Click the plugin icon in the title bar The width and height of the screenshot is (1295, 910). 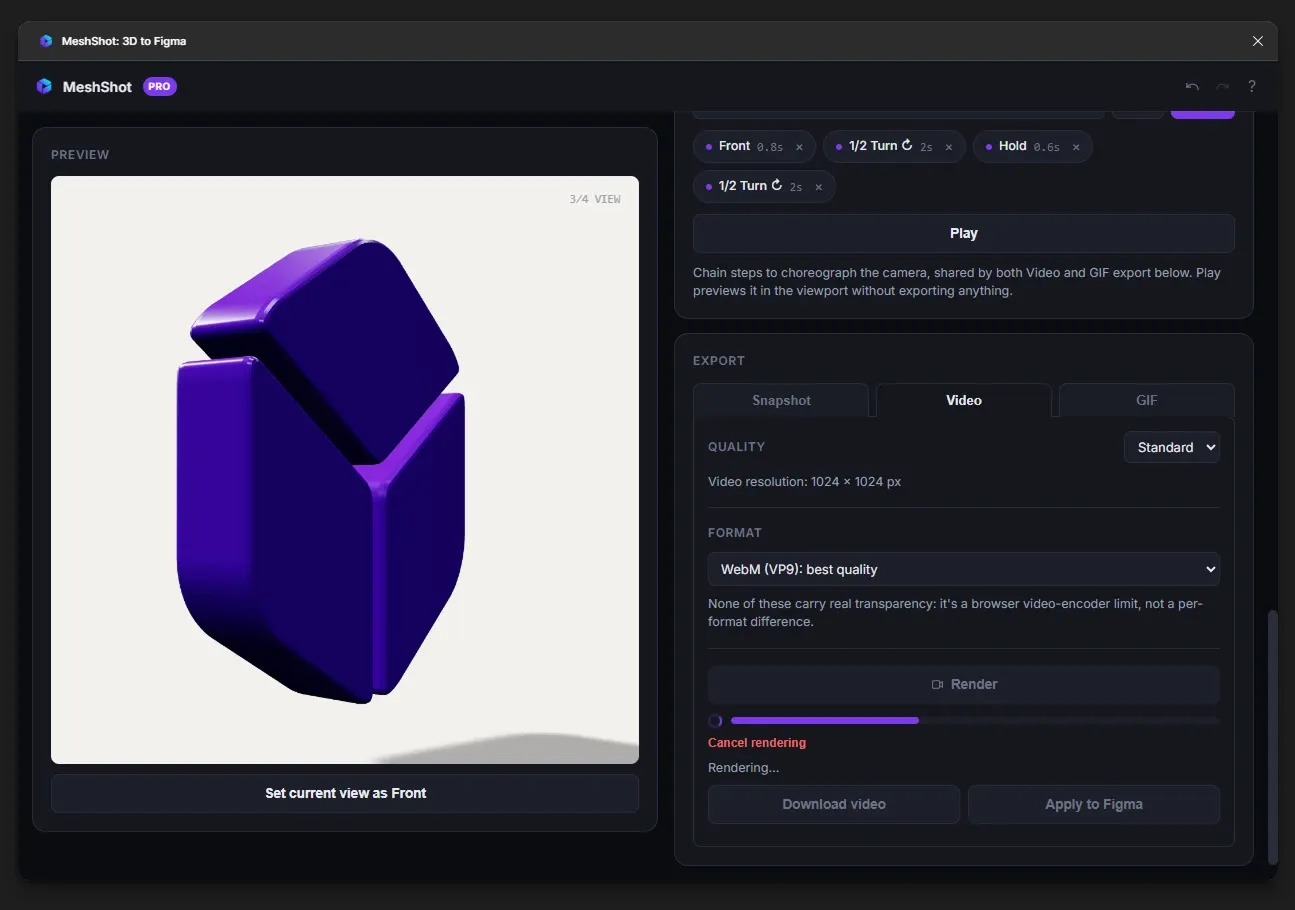point(46,41)
